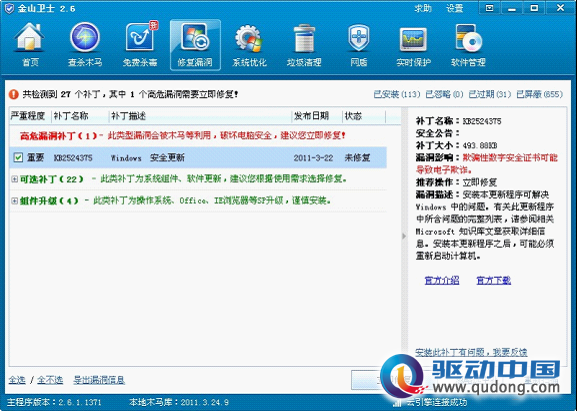This screenshot has width=577, height=411.
Task: Click the orange warning exclamation icon
Action: click(14, 95)
